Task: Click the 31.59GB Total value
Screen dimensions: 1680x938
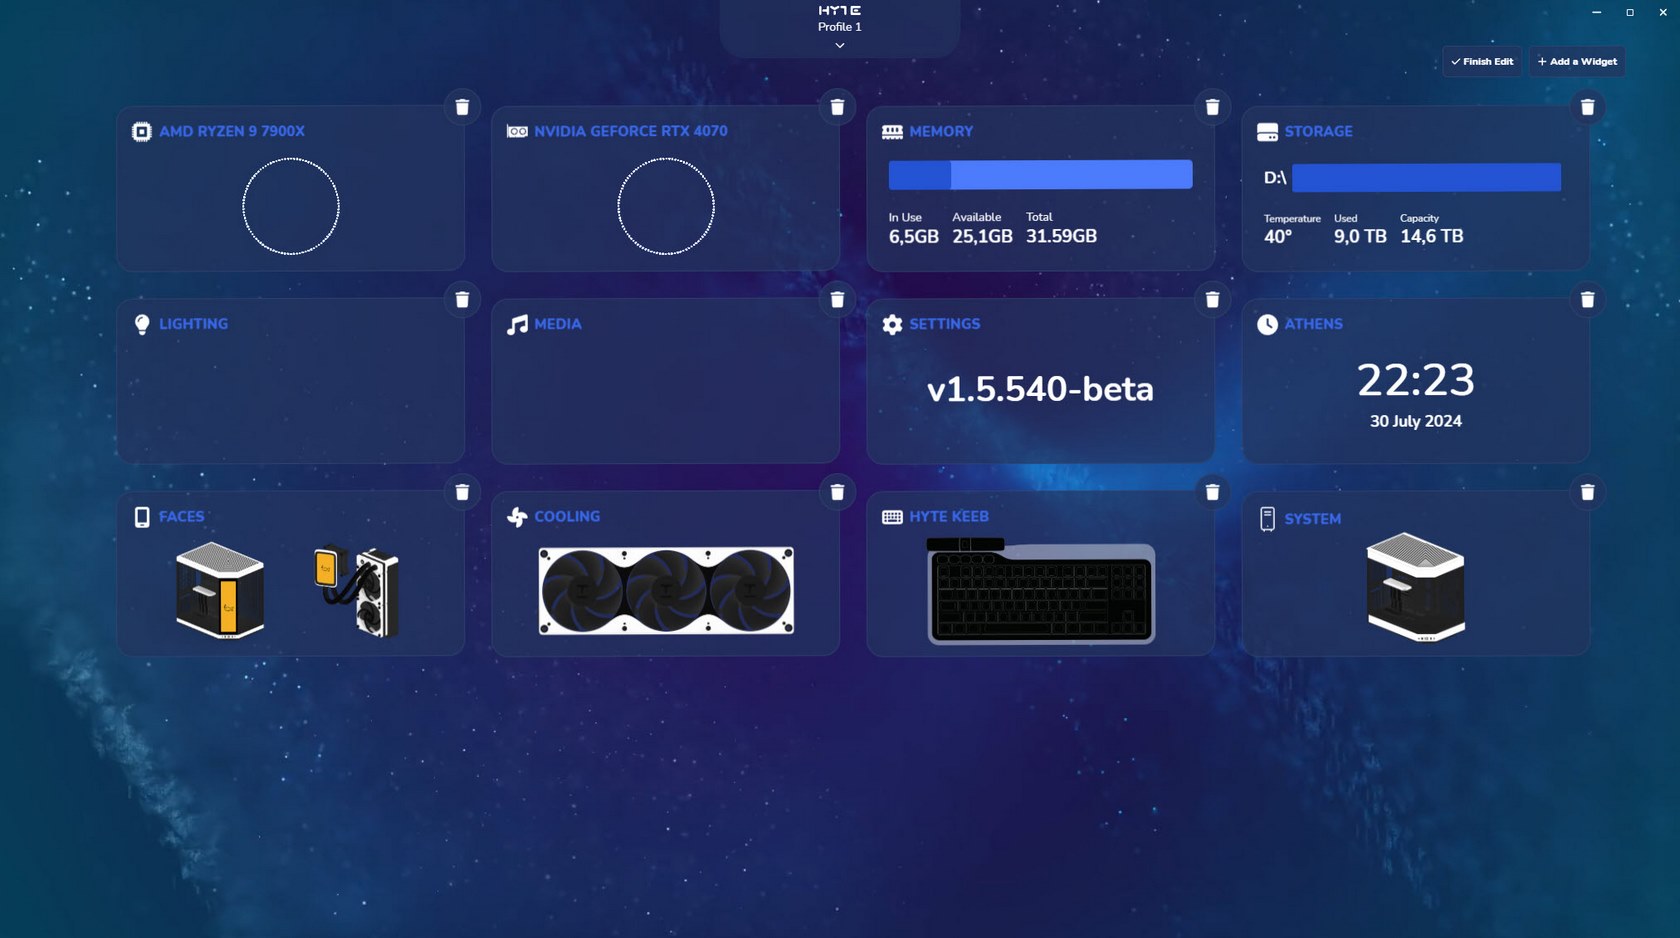Action: [x=1061, y=236]
